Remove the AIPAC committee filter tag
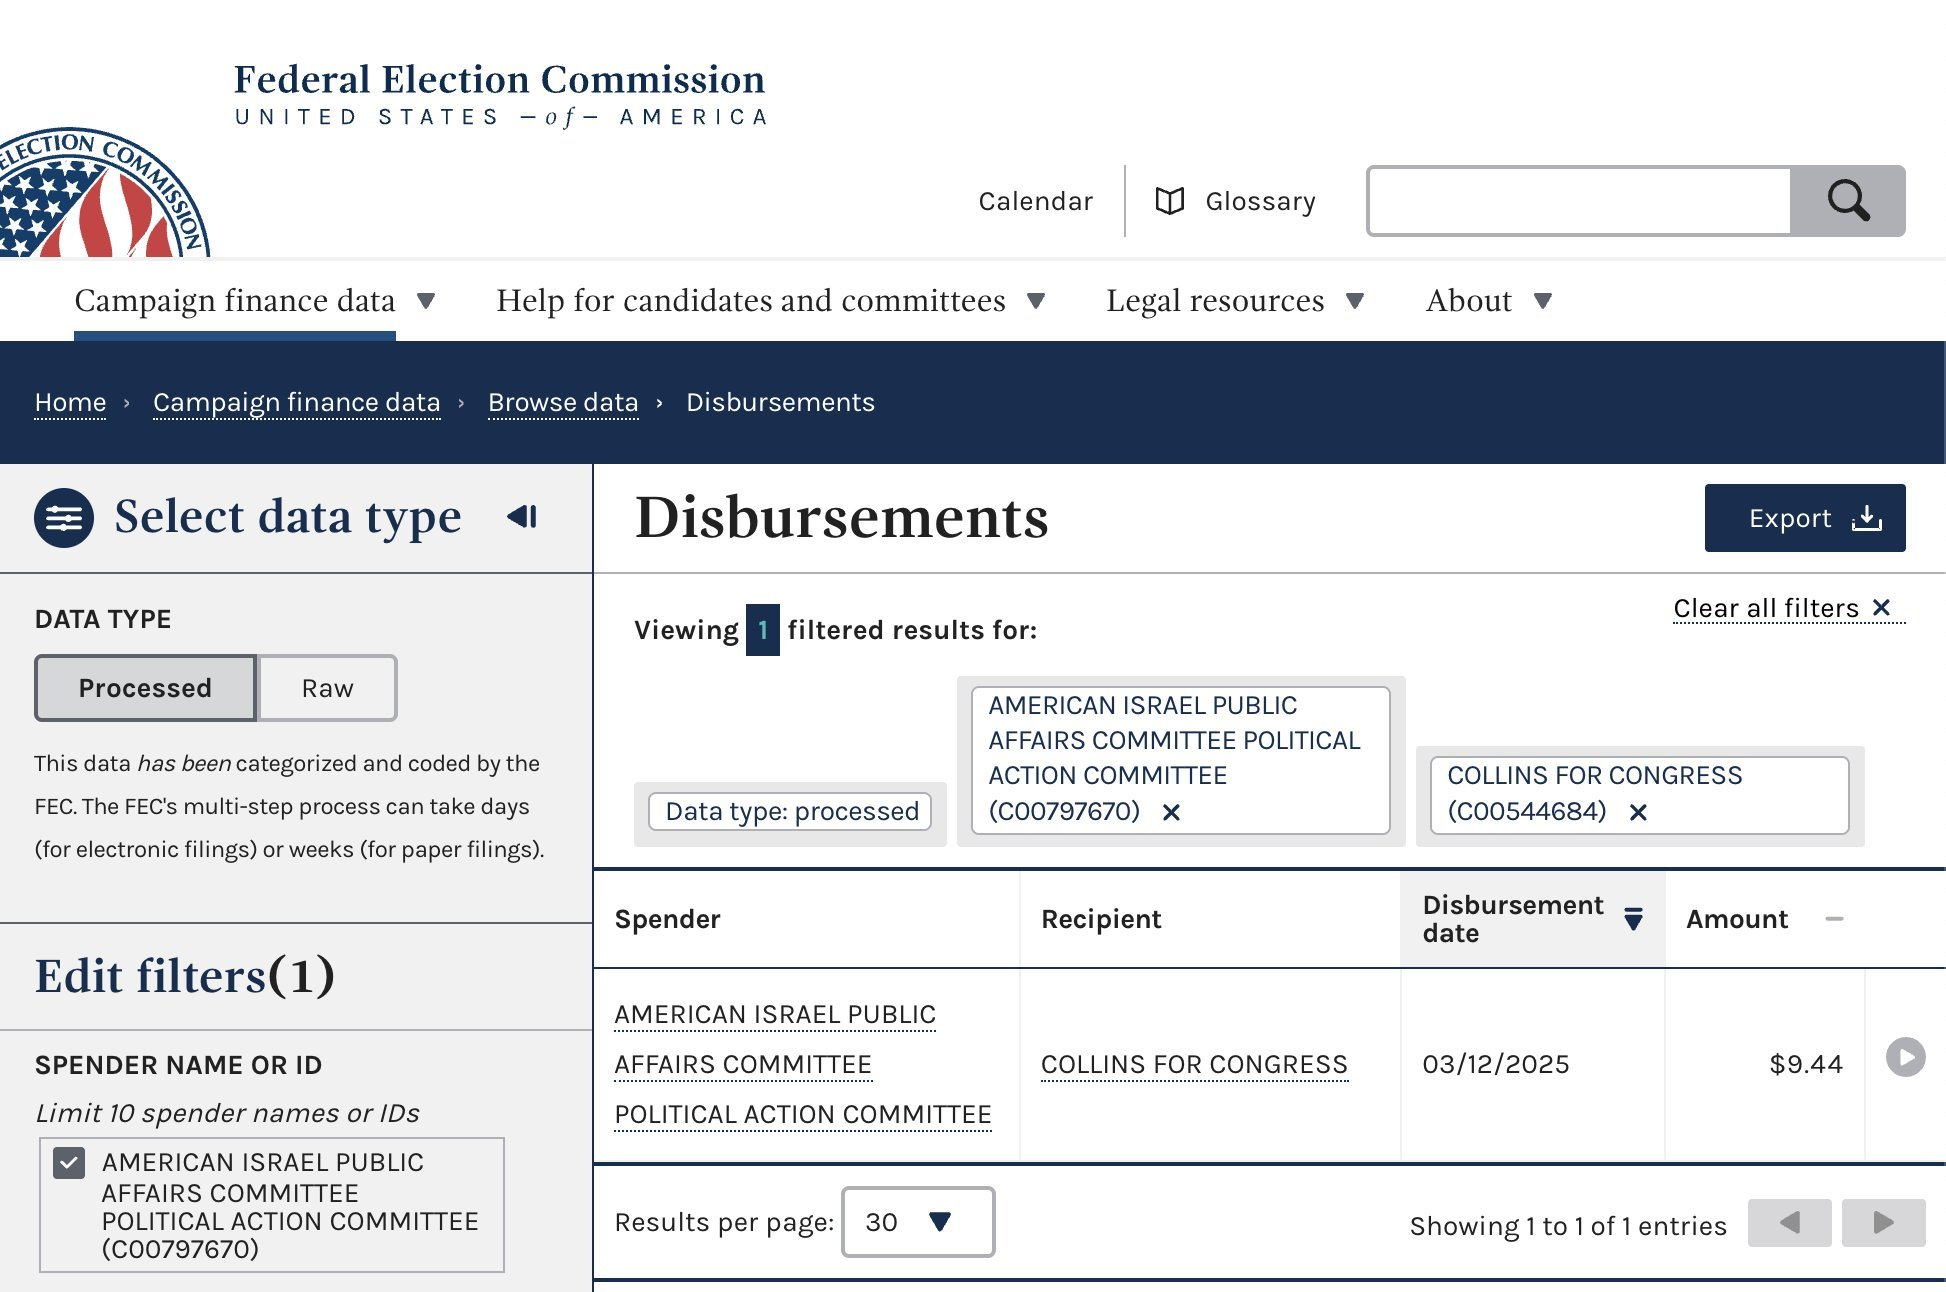Image resolution: width=1946 pixels, height=1292 pixels. (x=1171, y=812)
